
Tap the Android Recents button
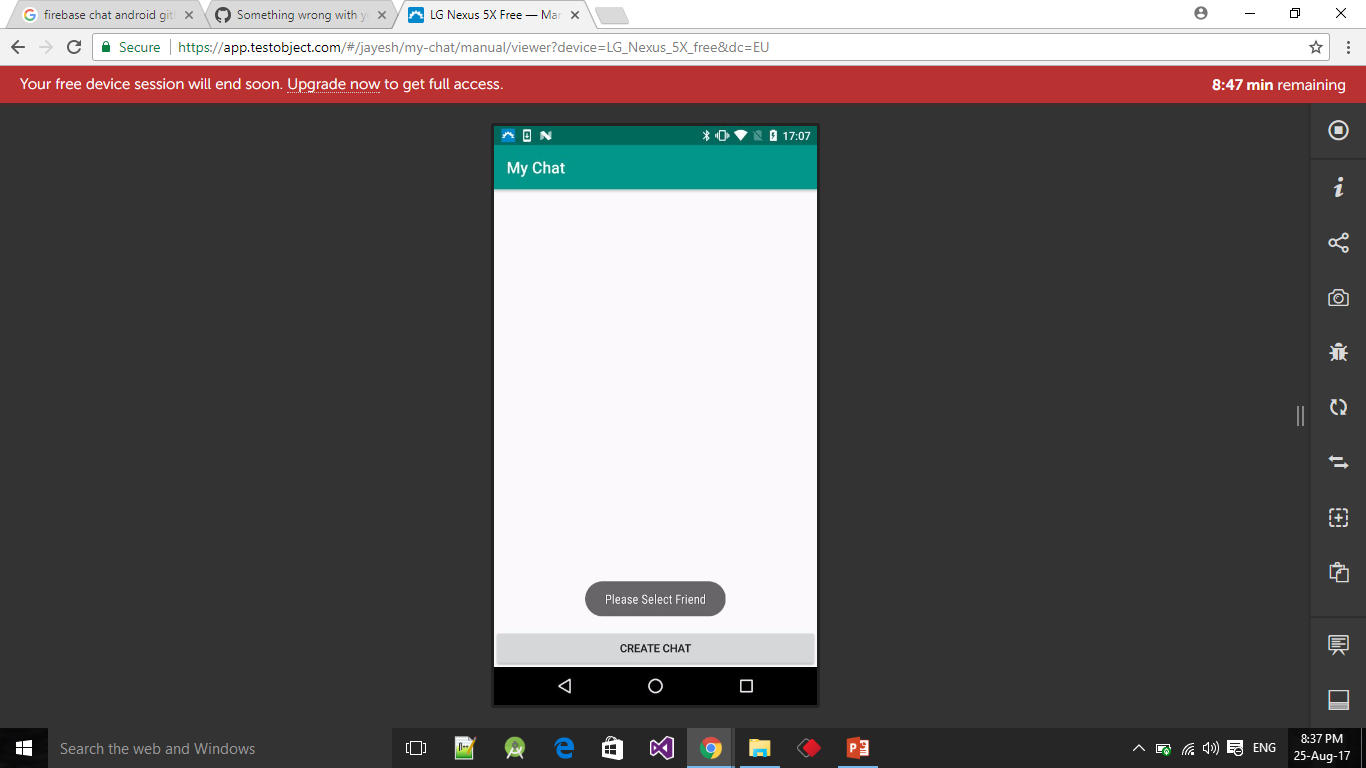click(x=746, y=686)
